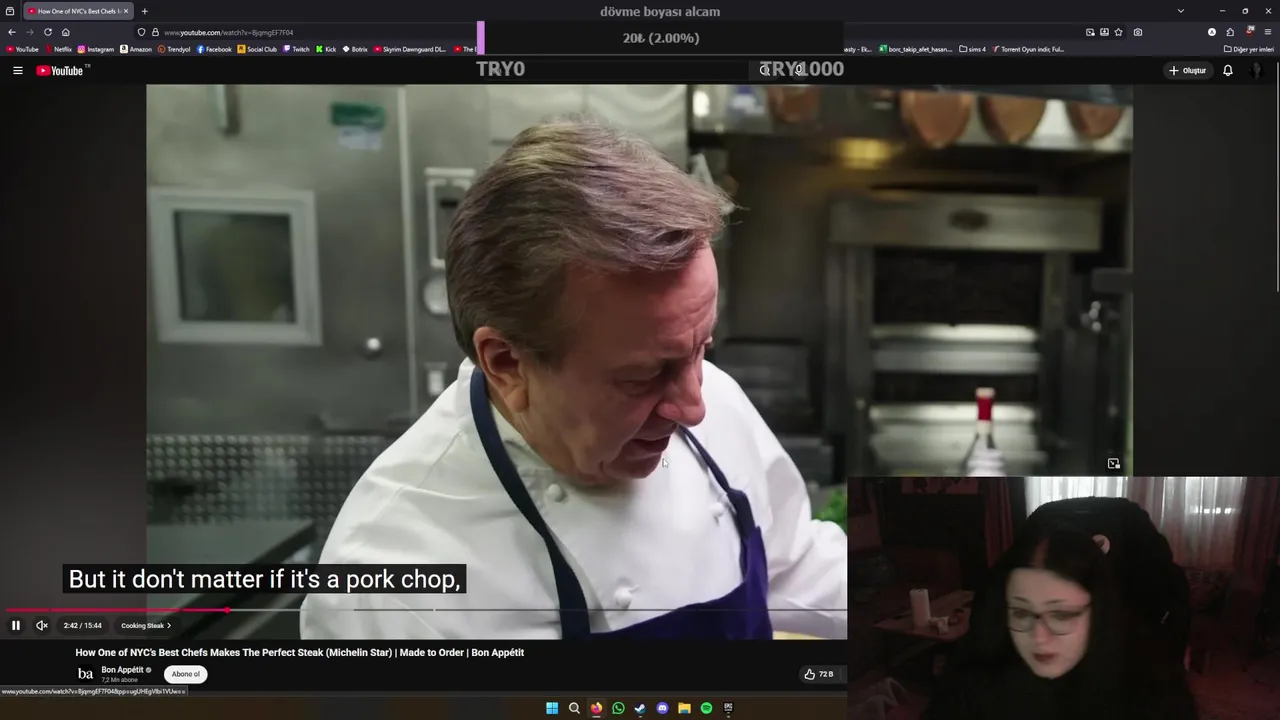Go to YouTube home via logo
The image size is (1280, 720).
tap(62, 71)
